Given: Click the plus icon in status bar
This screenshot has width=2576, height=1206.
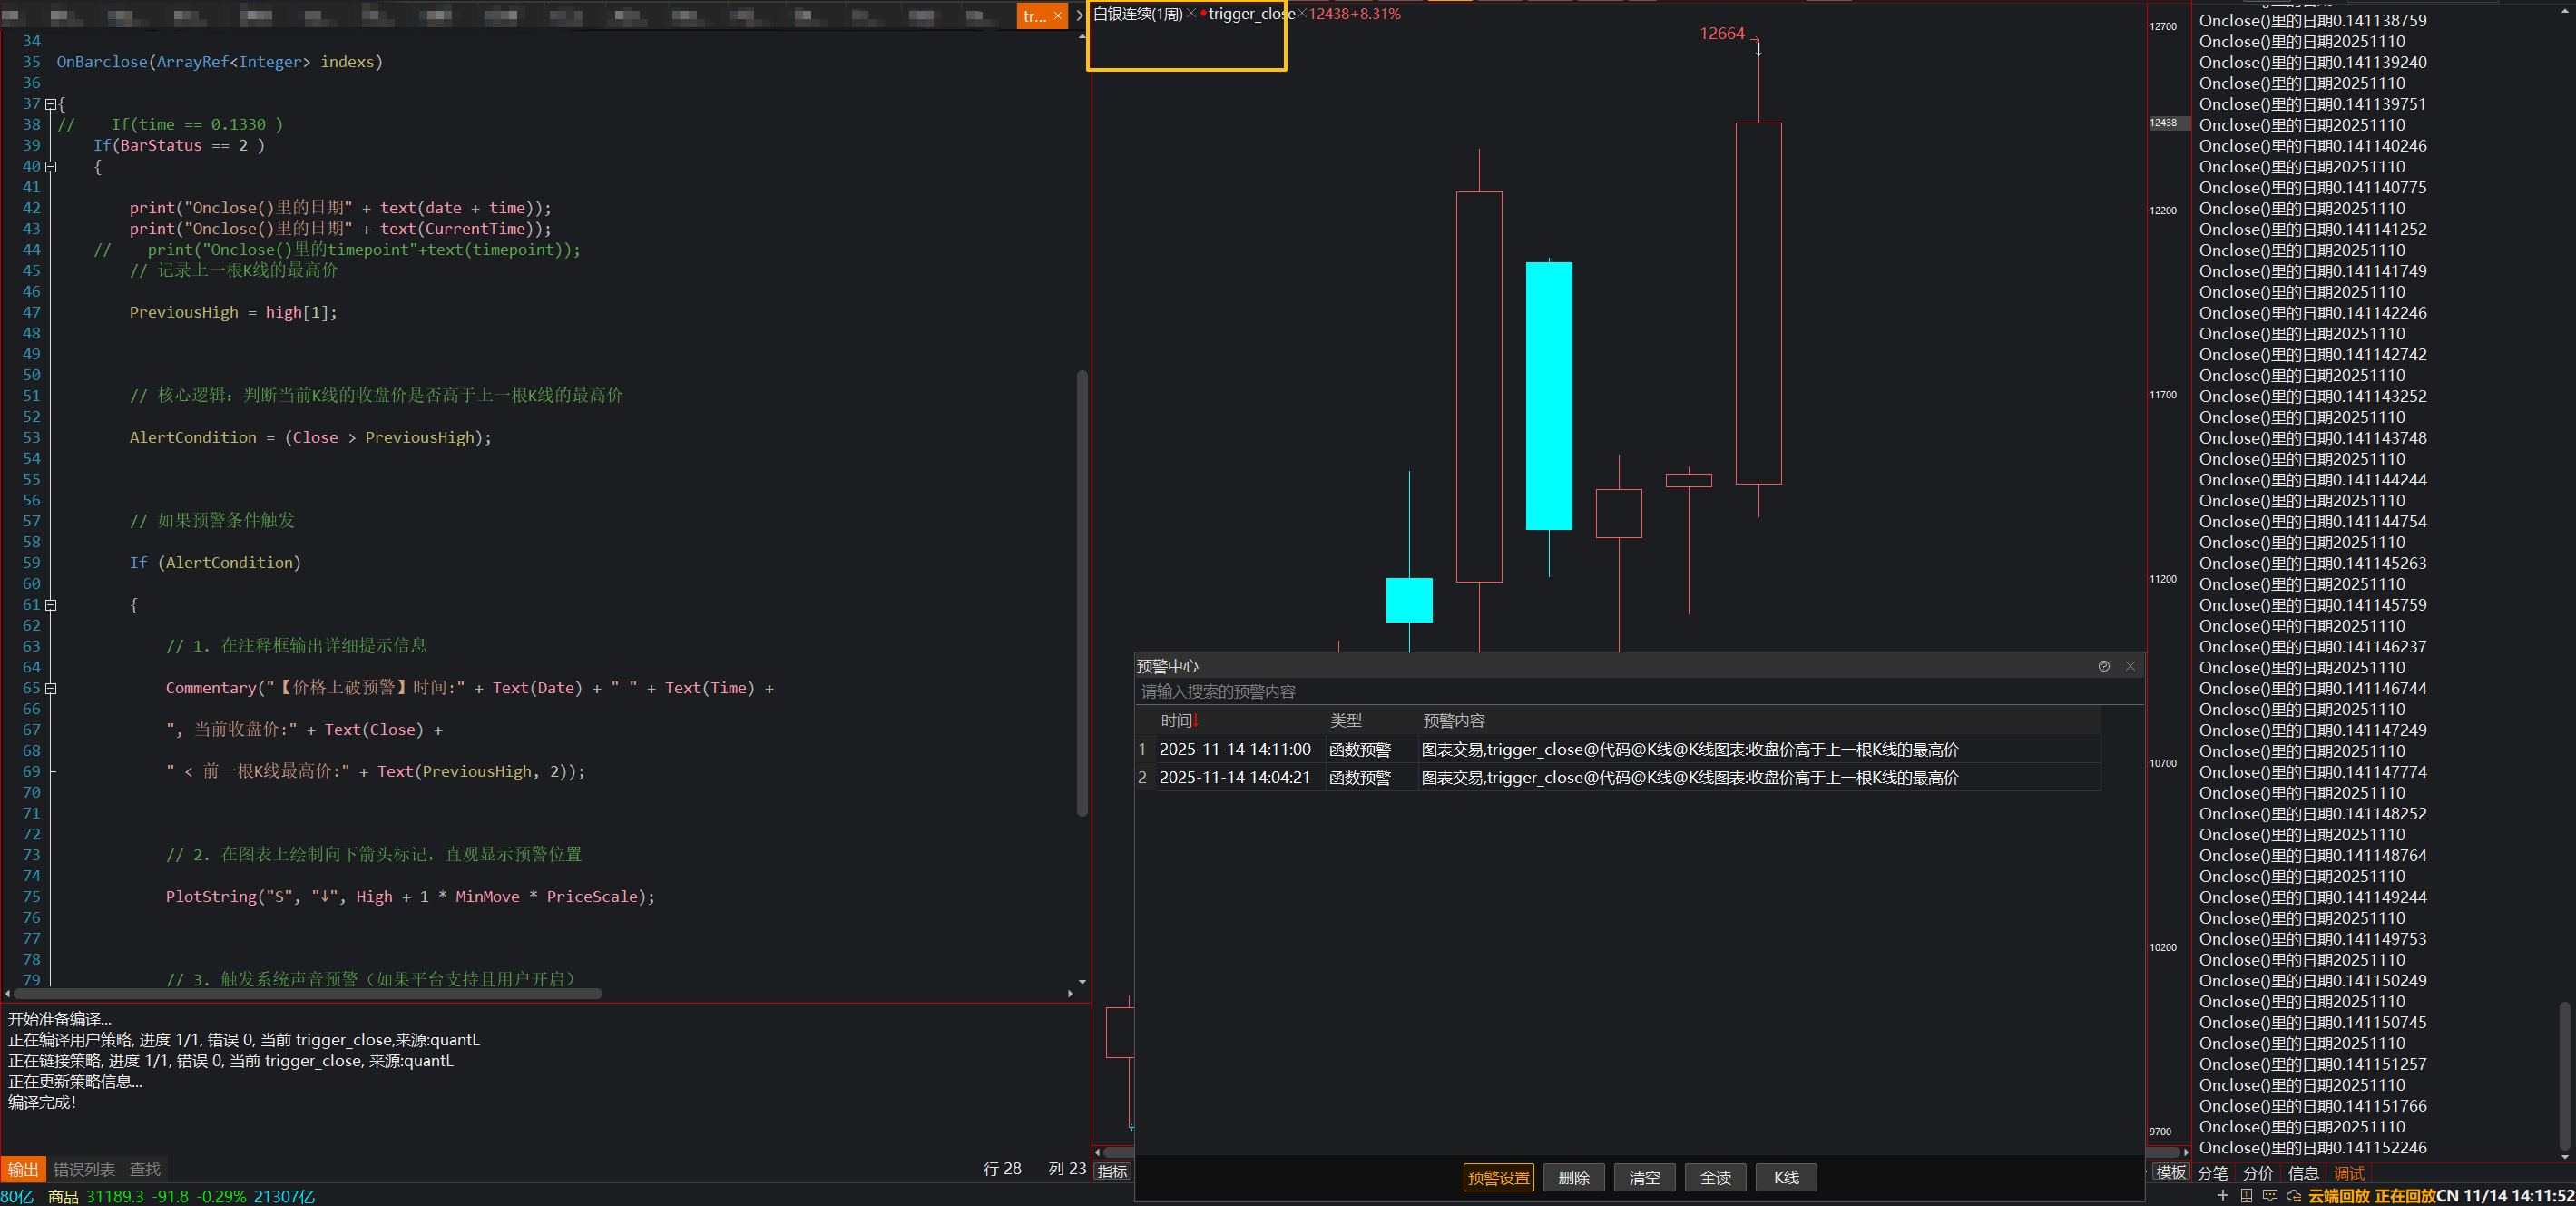Looking at the screenshot, I should [x=2222, y=1196].
